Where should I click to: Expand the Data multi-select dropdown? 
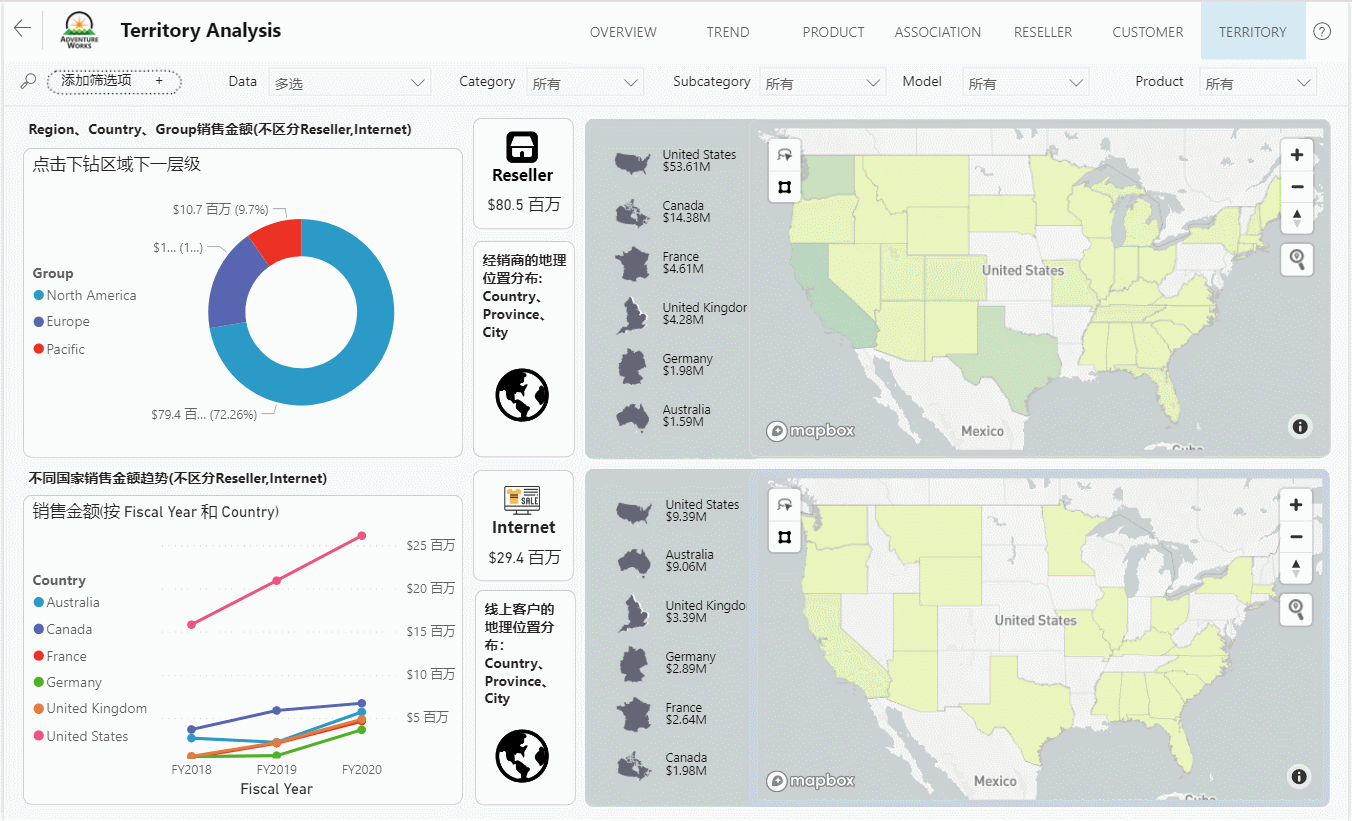click(x=350, y=83)
